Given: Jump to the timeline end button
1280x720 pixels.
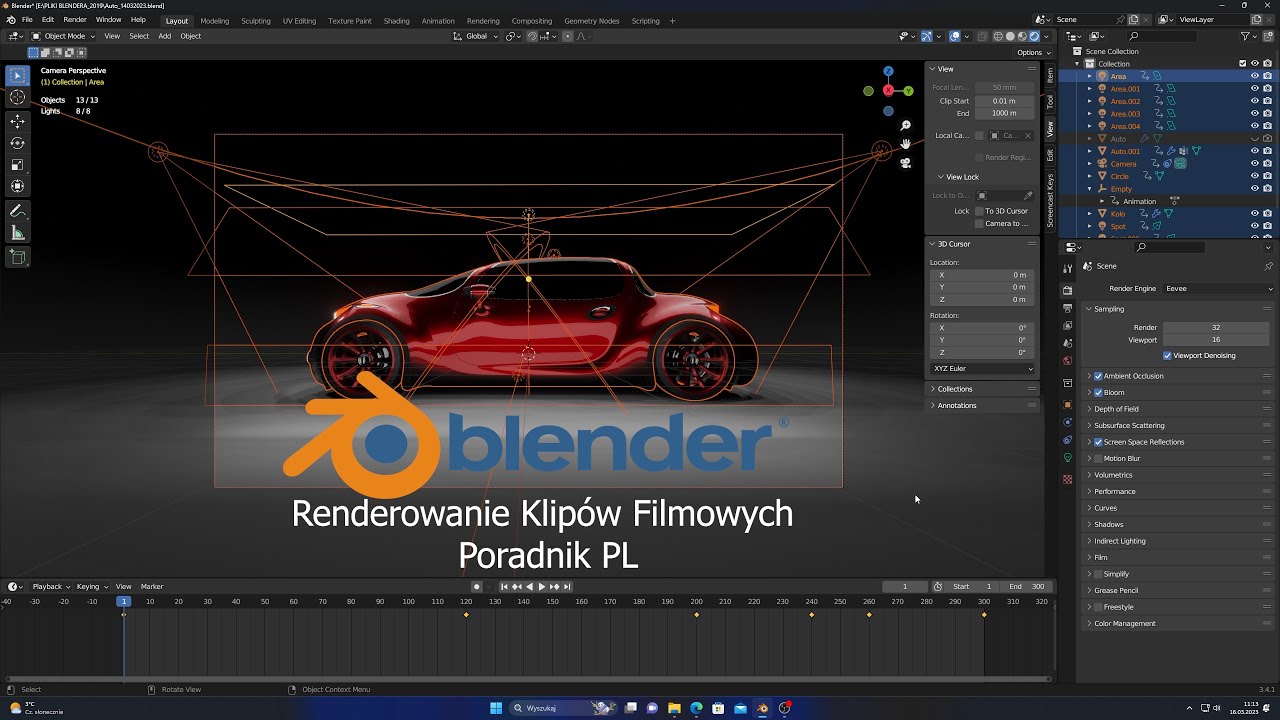Looking at the screenshot, I should click(567, 586).
